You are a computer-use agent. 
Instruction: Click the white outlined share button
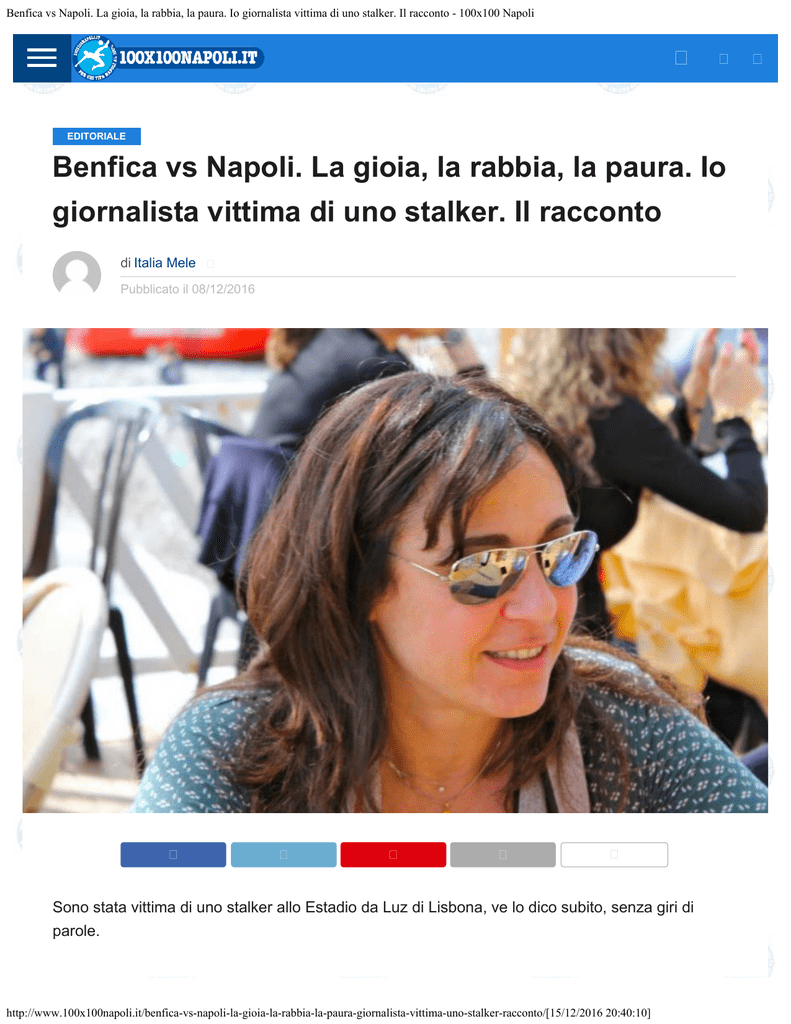614,854
